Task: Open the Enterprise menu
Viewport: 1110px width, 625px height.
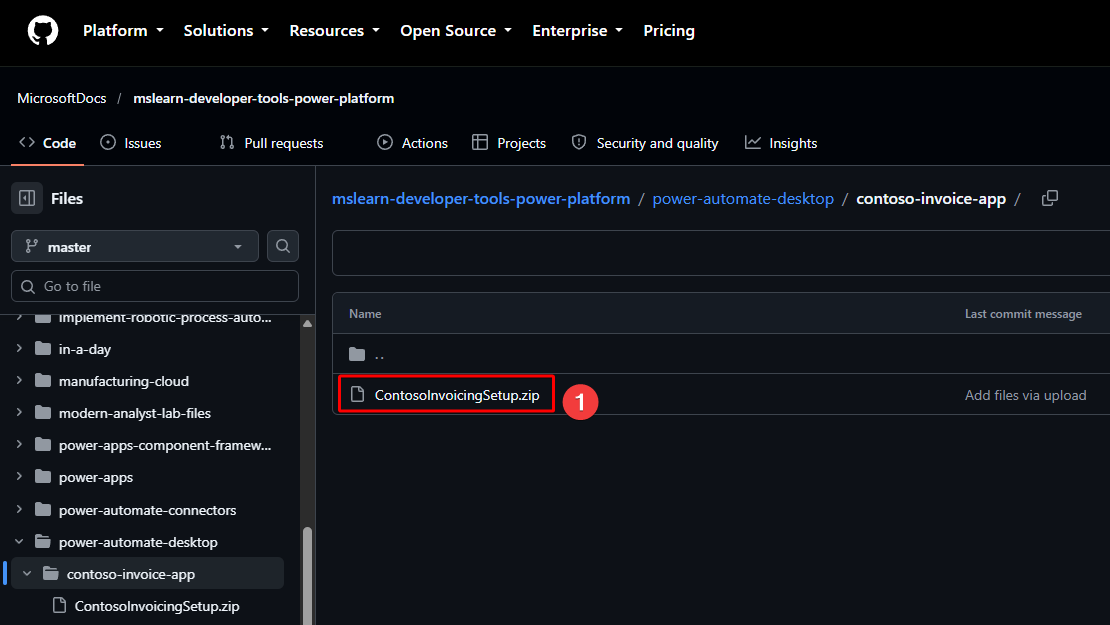Action: (578, 31)
